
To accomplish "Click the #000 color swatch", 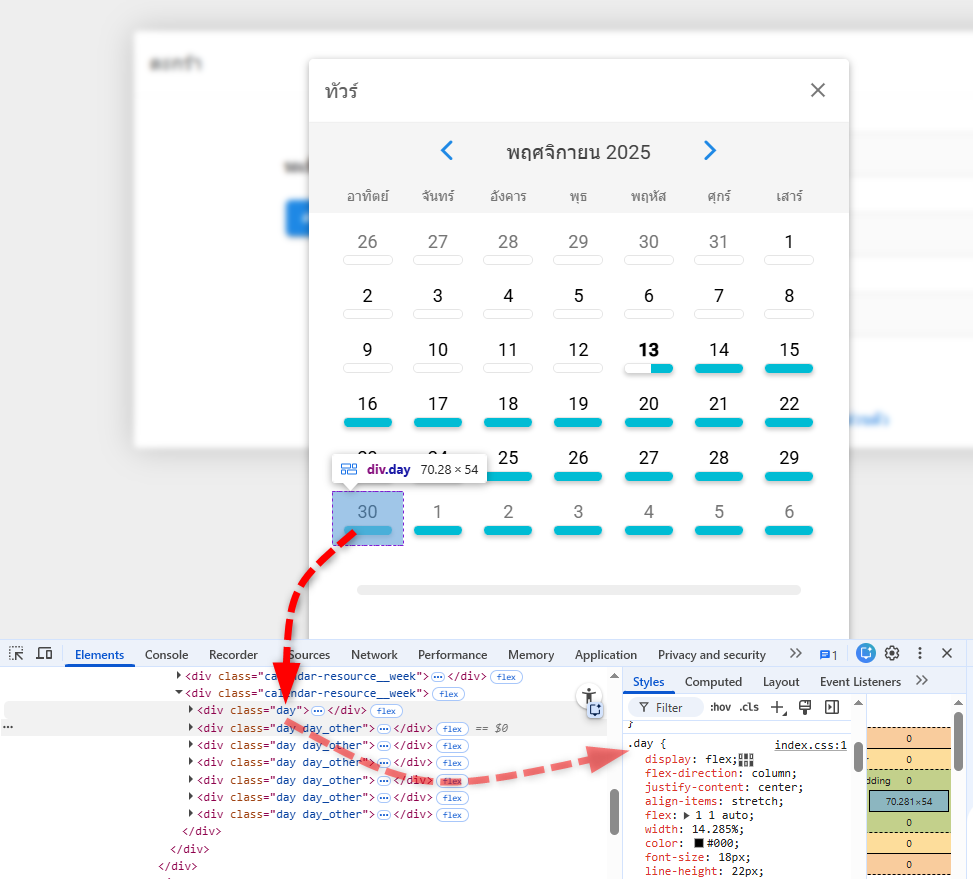I will coord(700,843).
